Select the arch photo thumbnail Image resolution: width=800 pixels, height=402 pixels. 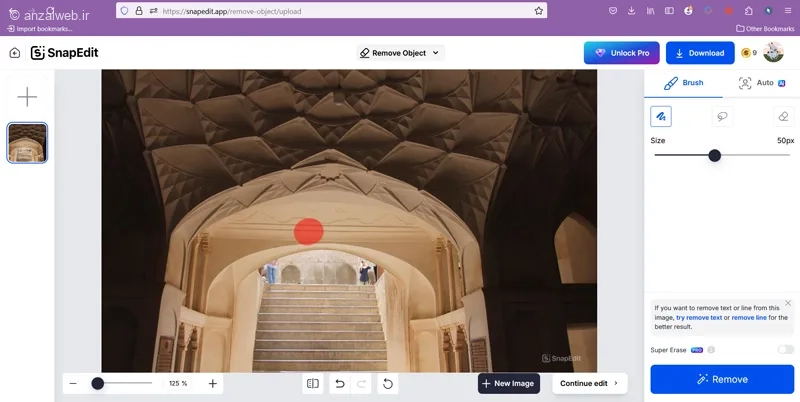(27, 142)
